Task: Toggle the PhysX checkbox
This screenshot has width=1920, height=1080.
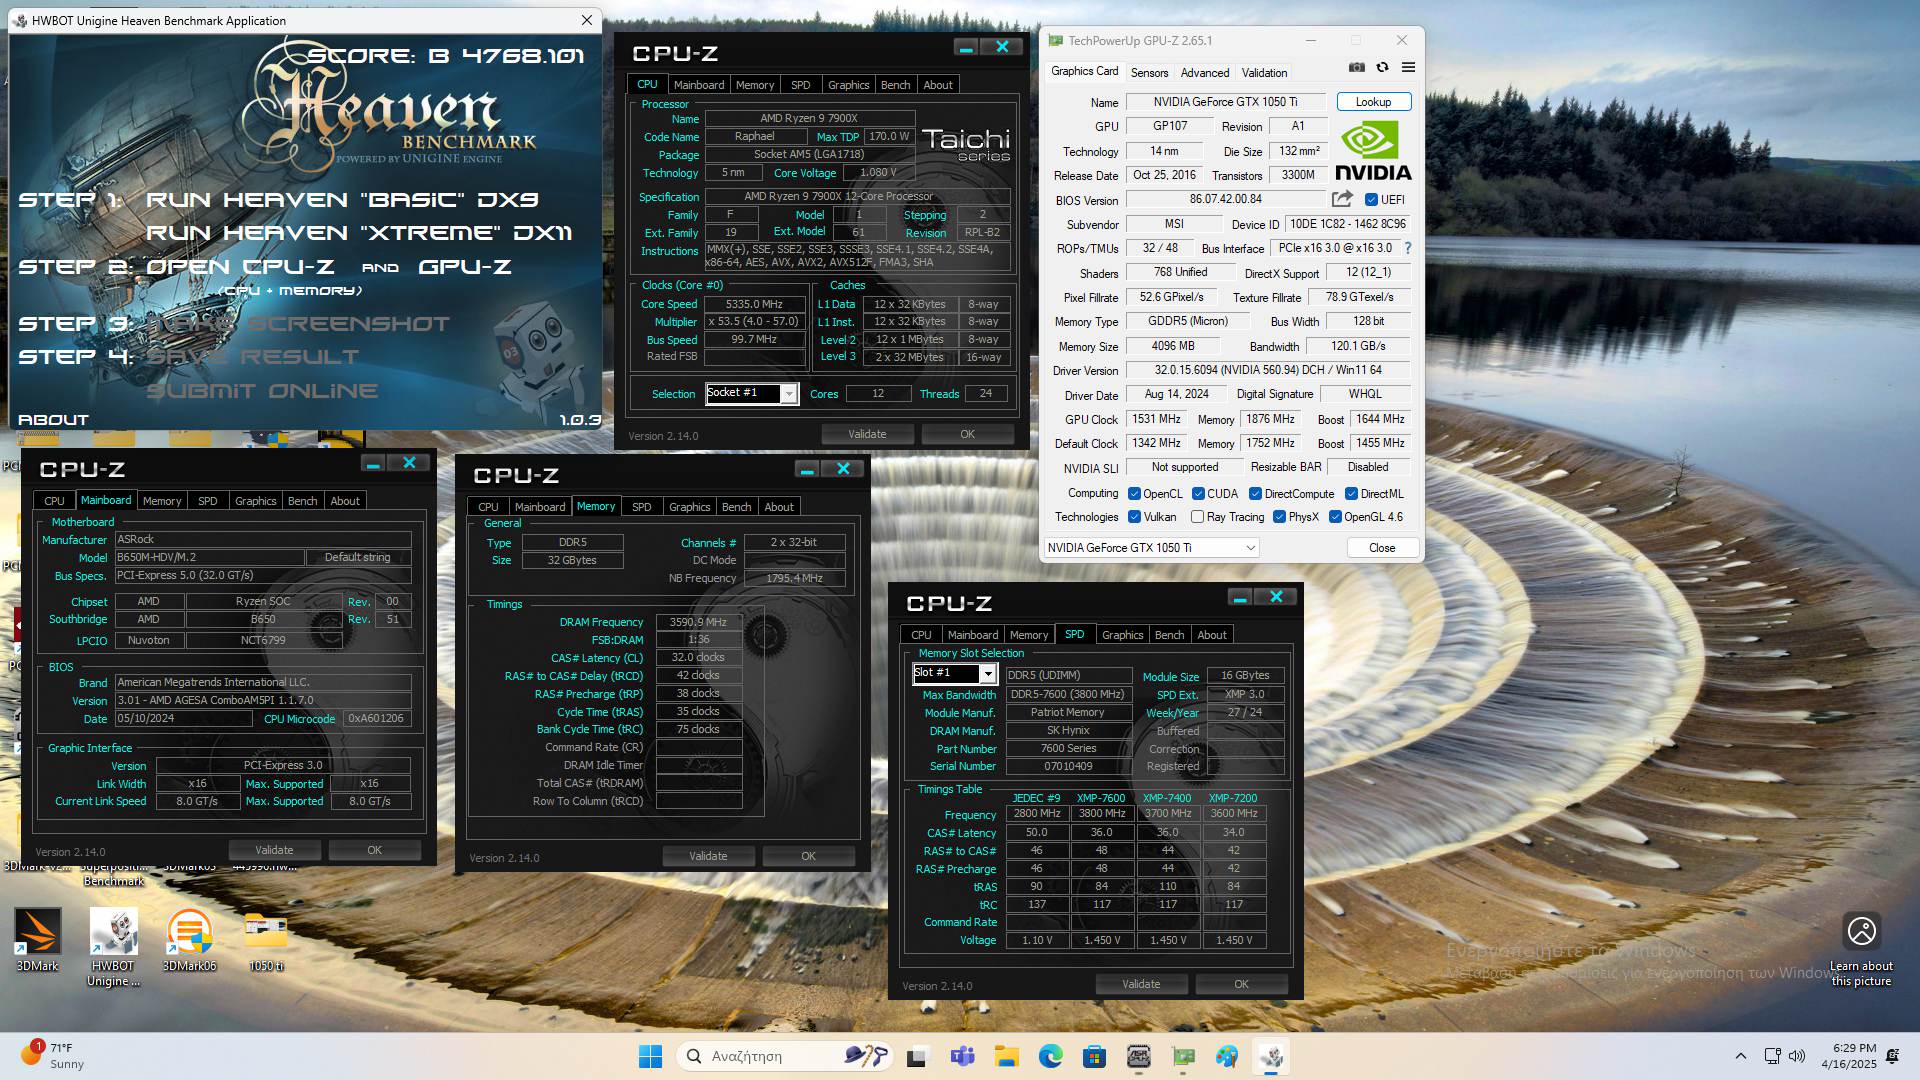Action: click(1279, 517)
